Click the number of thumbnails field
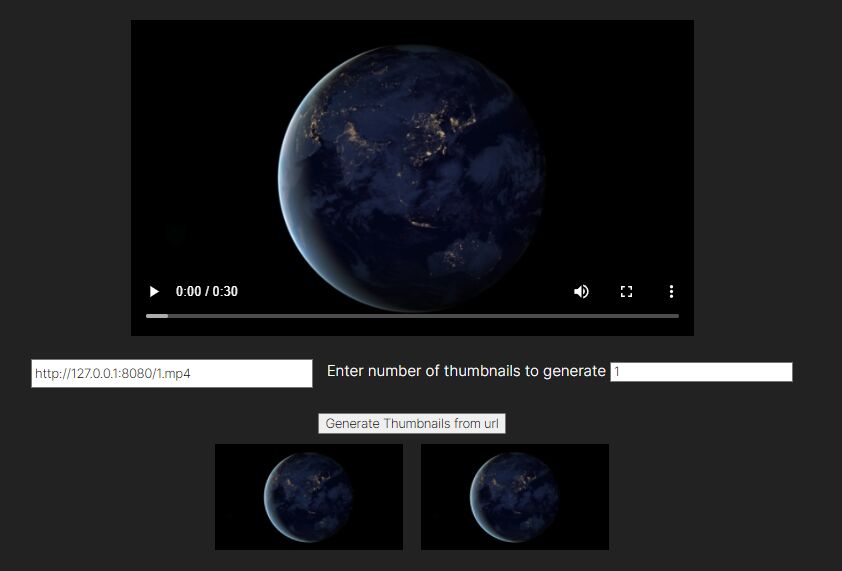This screenshot has width=842, height=571. point(701,372)
